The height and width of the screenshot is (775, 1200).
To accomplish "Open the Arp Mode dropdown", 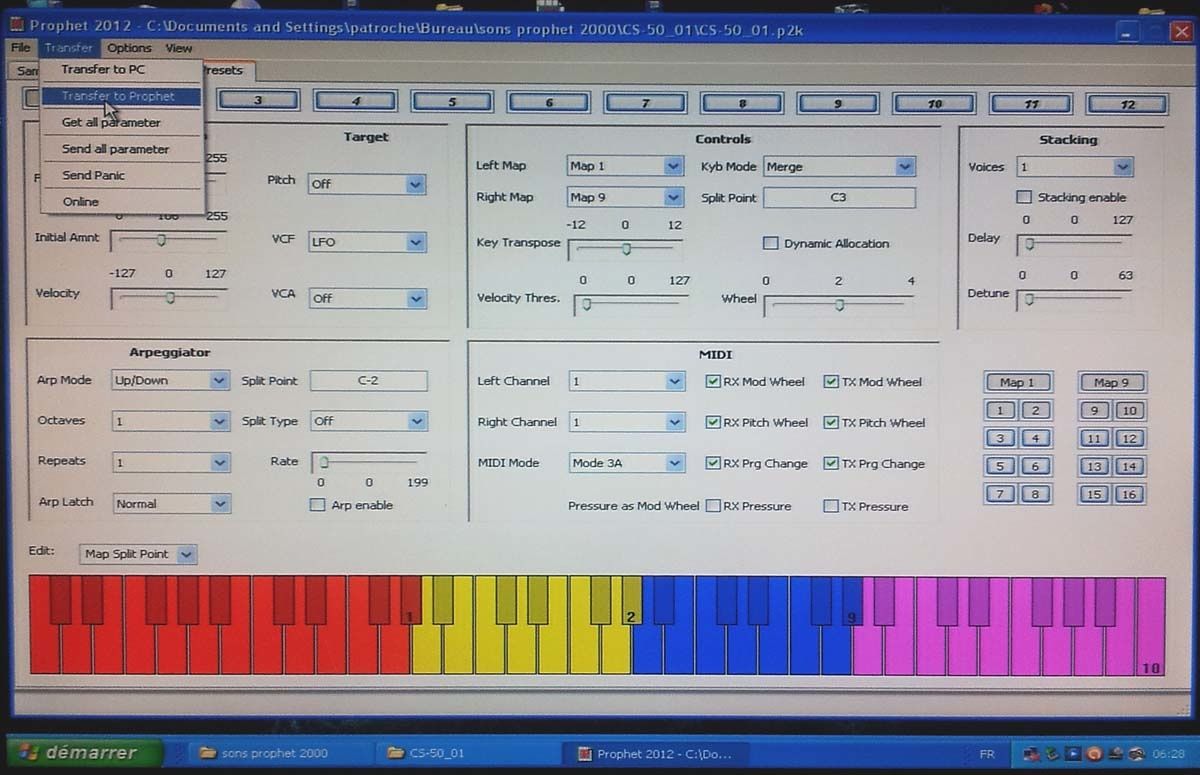I will (x=171, y=380).
